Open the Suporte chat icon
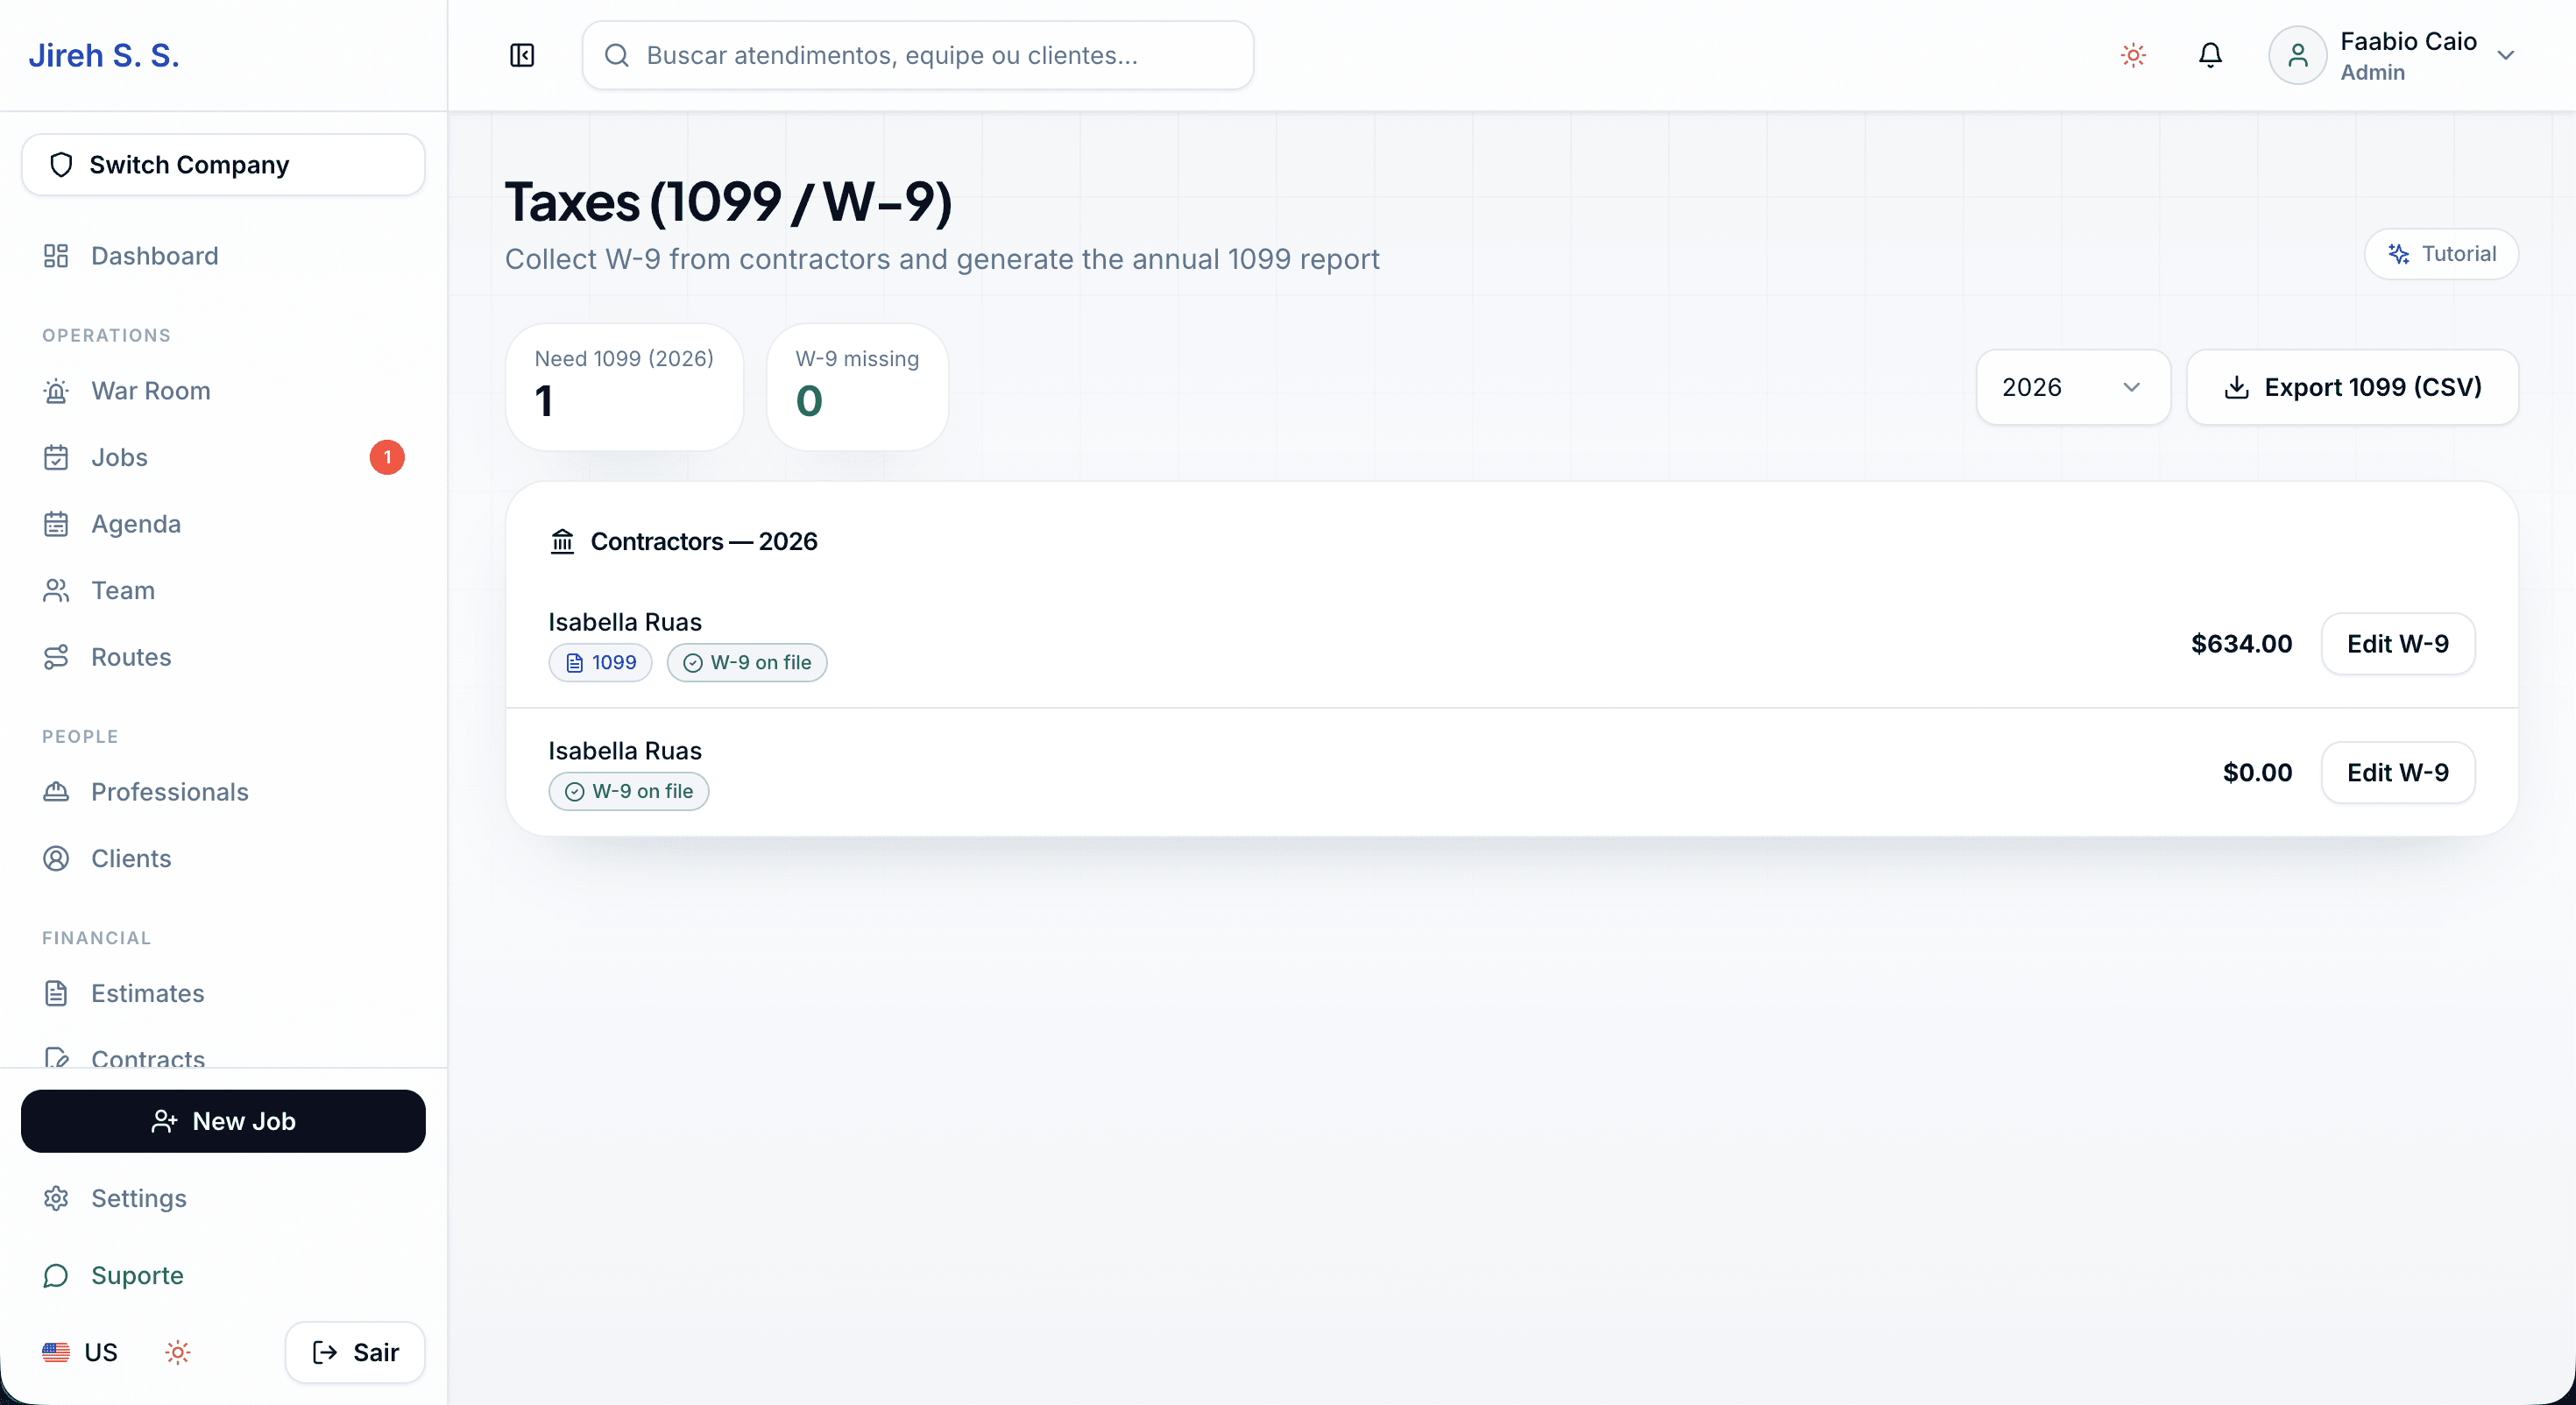The height and width of the screenshot is (1405, 2576). coord(56,1275)
